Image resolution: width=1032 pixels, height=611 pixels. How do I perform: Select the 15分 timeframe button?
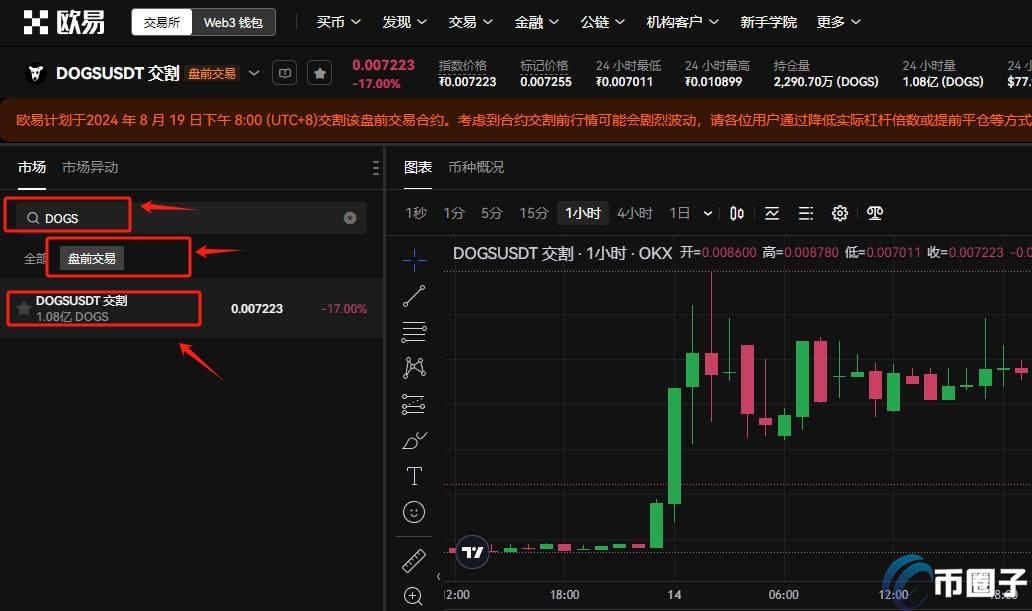pyautogui.click(x=533, y=213)
